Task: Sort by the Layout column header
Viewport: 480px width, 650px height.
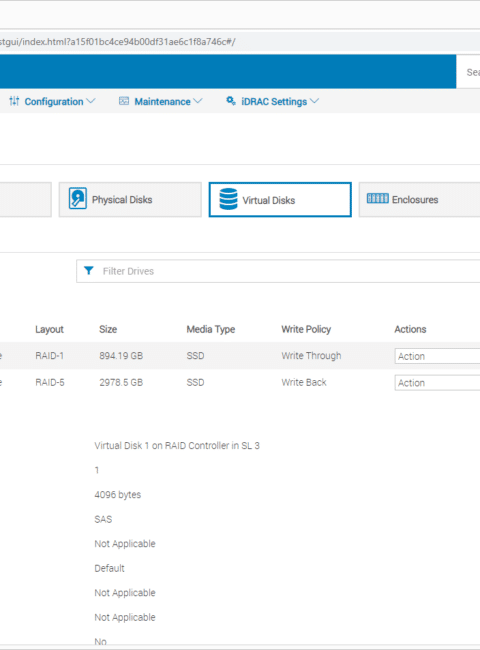Action: click(49, 329)
